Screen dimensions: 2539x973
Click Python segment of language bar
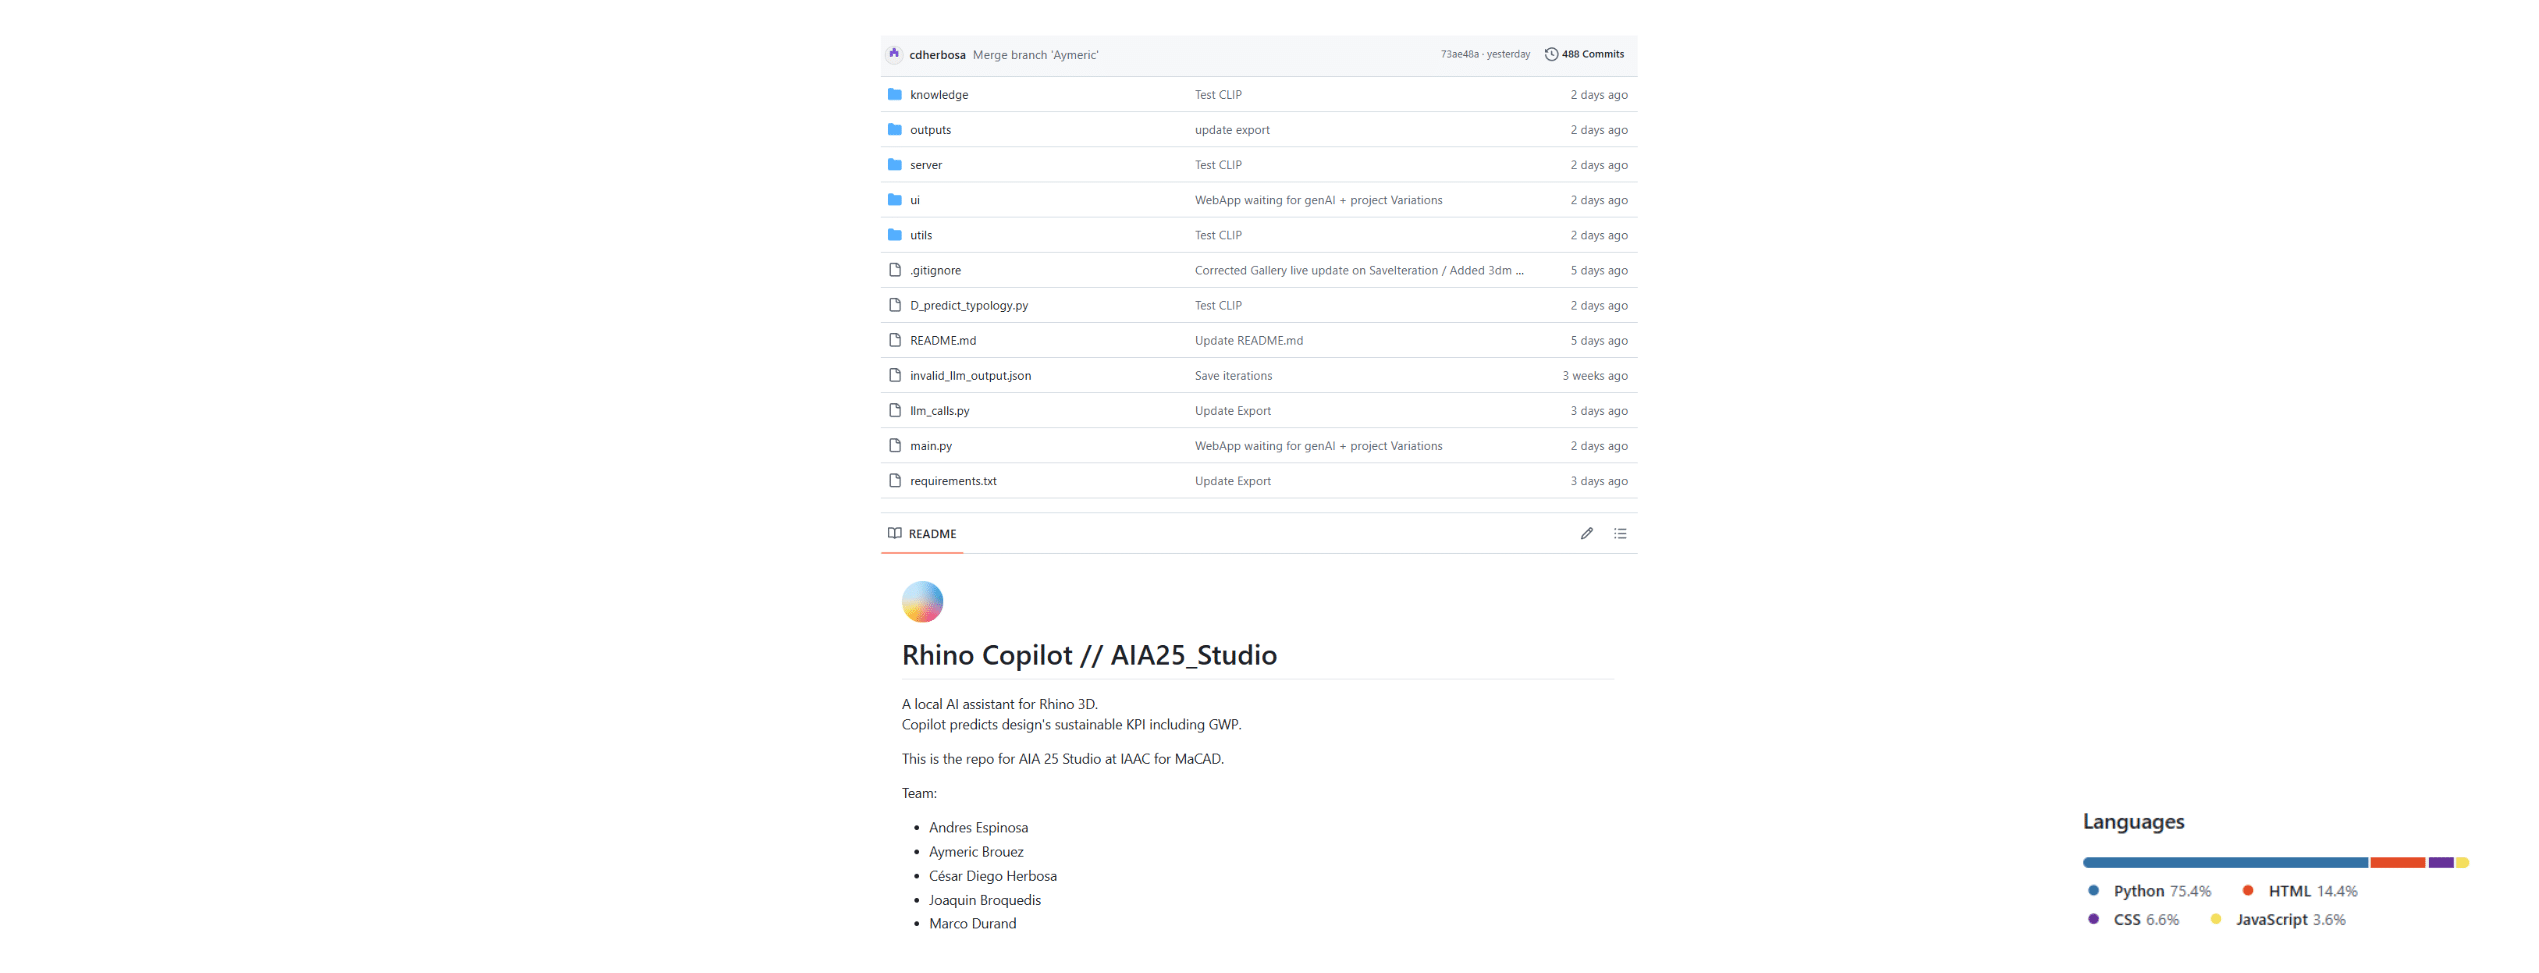(2225, 862)
